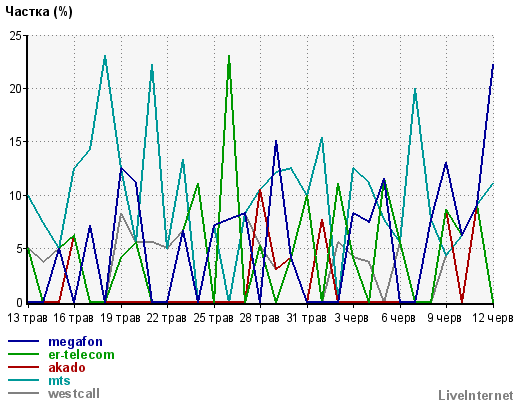Image resolution: width=520 pixels, height=405 pixels.
Task: Click the gray westcall line swatch
Action: pyautogui.click(x=23, y=393)
